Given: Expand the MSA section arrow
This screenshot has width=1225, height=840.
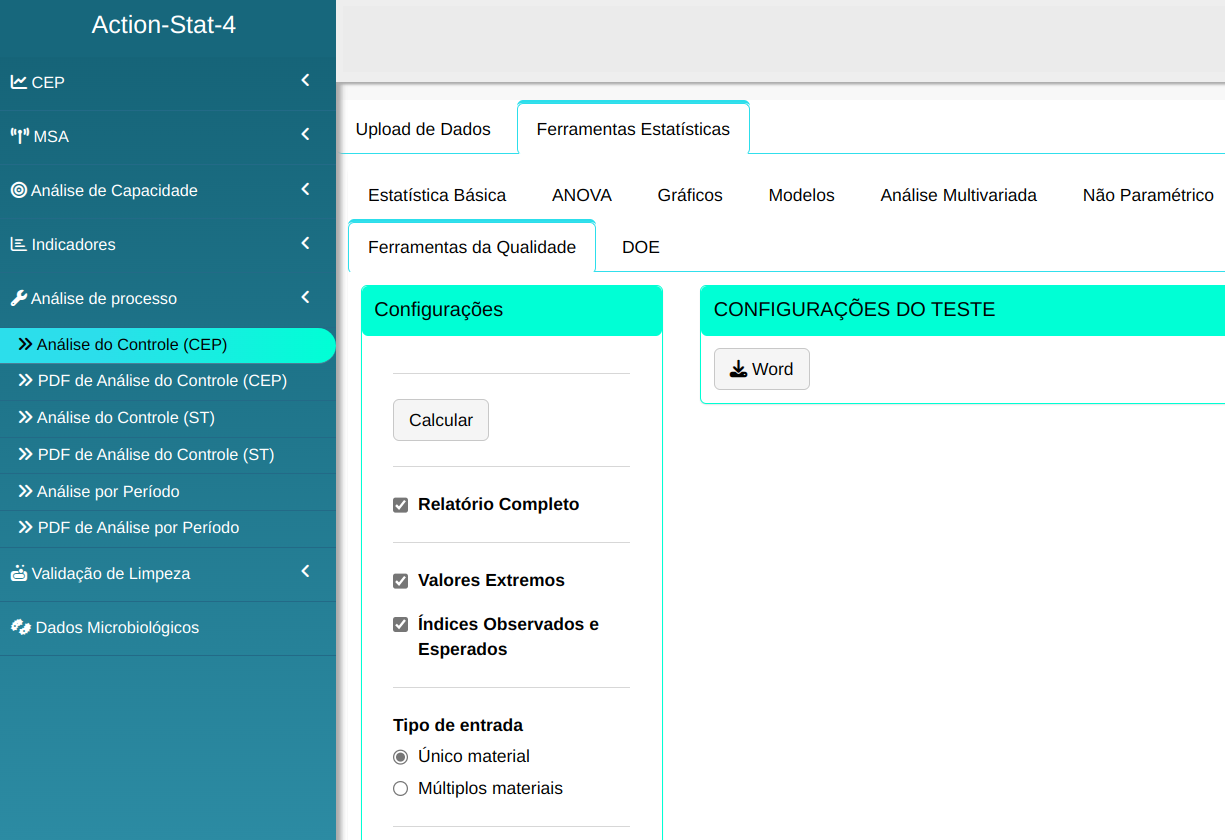Looking at the screenshot, I should coord(305,135).
